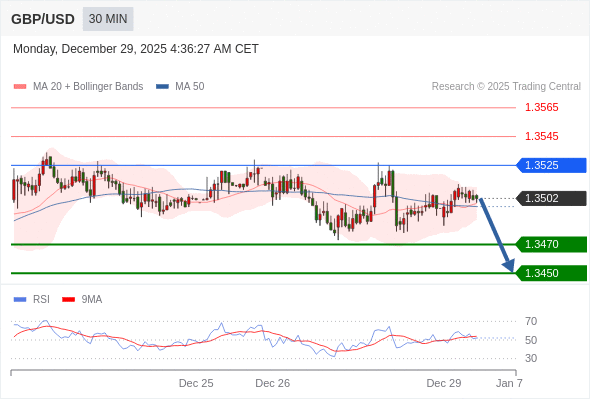Viewport: 590px width, 400px height.
Task: Click the black 1.3502 current price tag
Action: coord(551,198)
